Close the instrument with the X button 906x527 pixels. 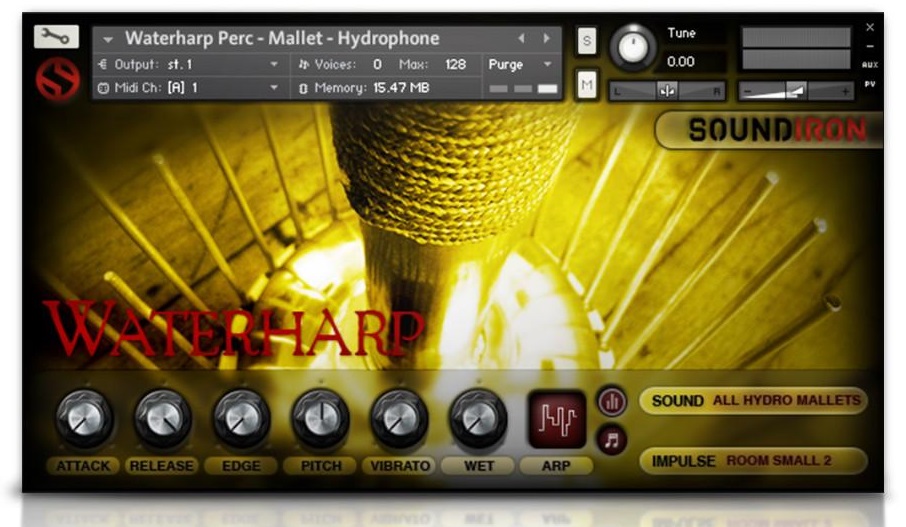[x=870, y=27]
